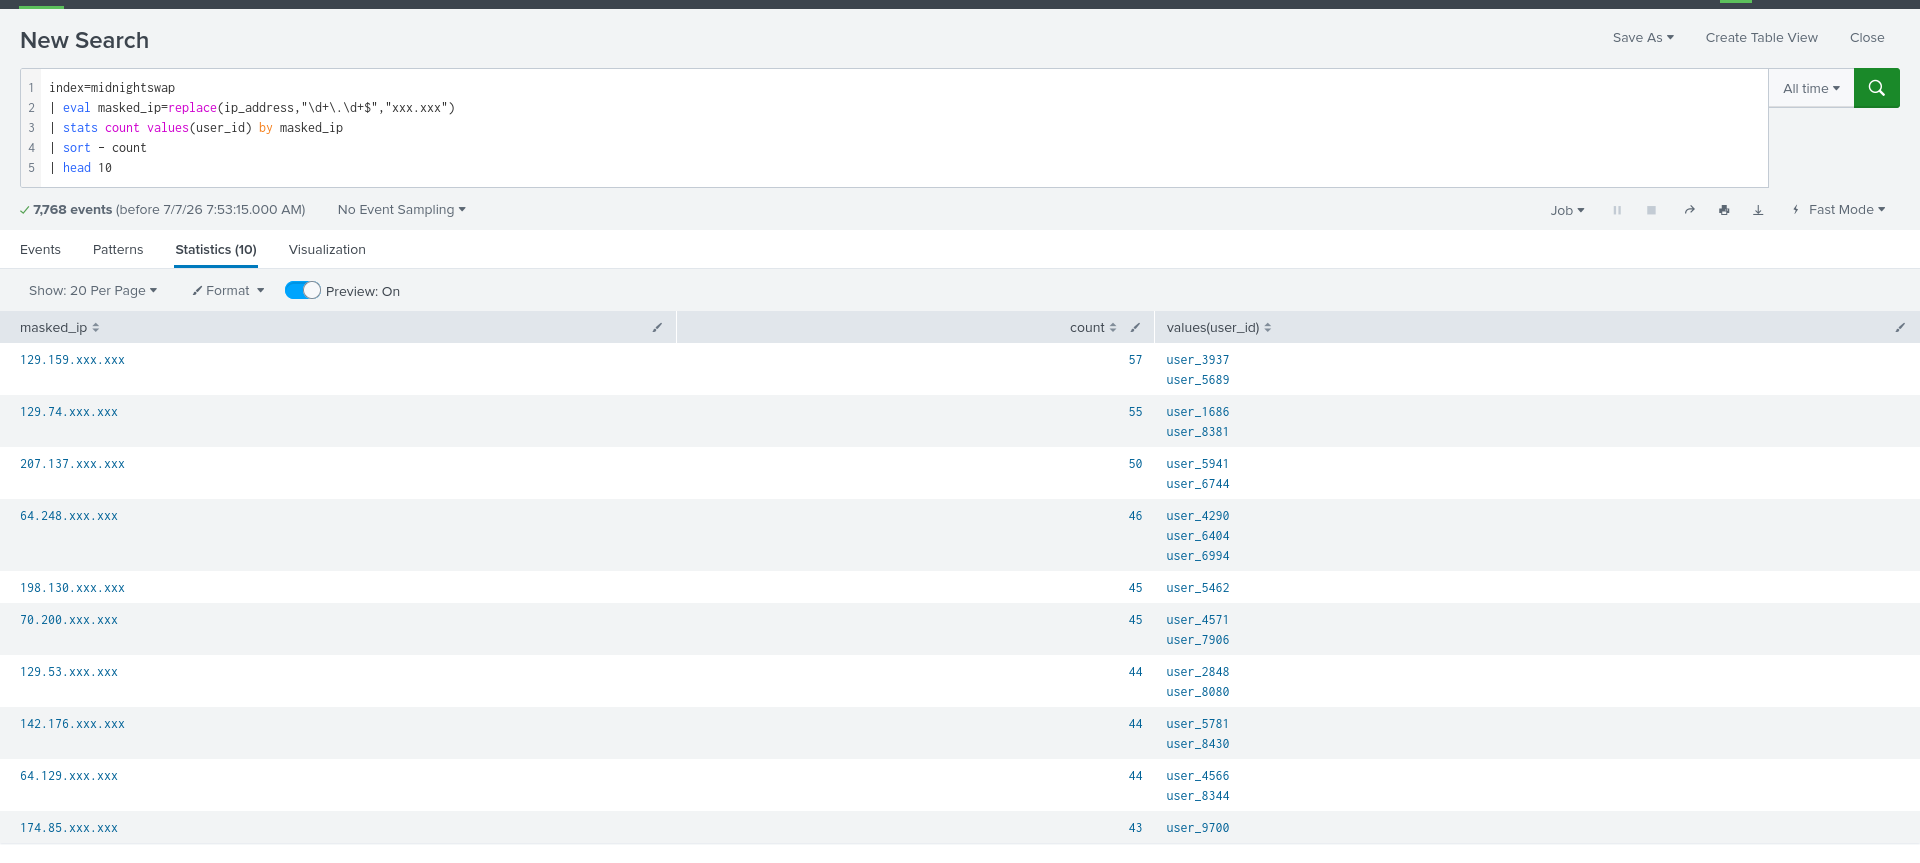Export results with the download icon
This screenshot has height=863, width=1920.
click(x=1758, y=210)
